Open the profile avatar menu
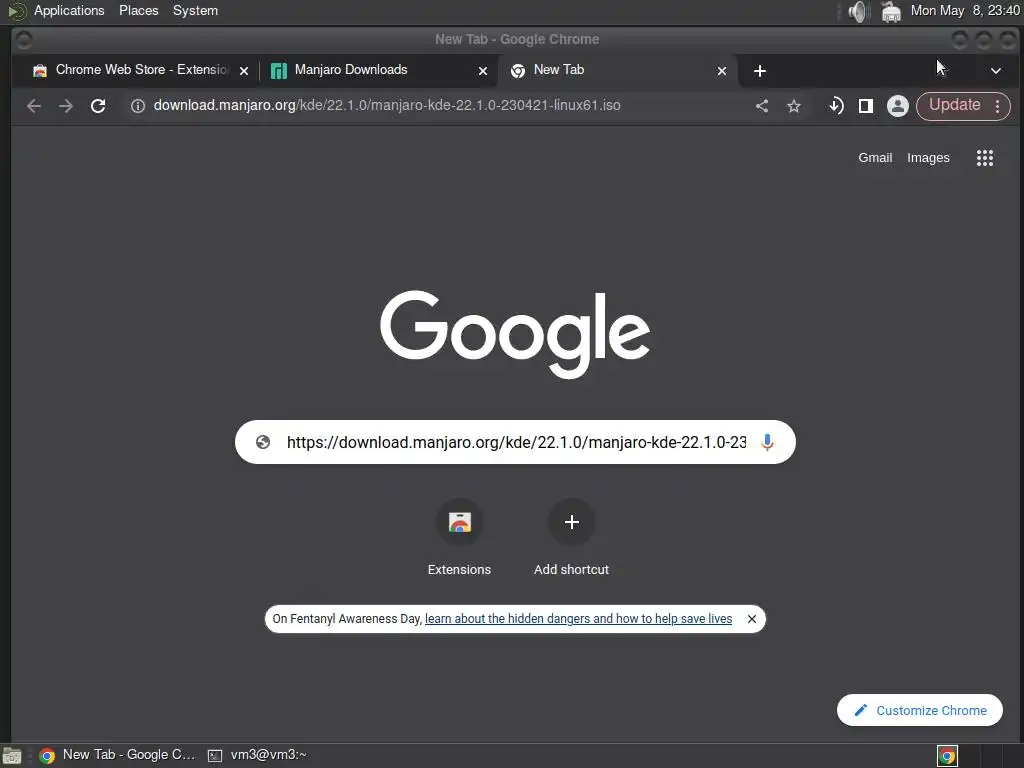Screen dimensions: 1024x768 pos(898,106)
